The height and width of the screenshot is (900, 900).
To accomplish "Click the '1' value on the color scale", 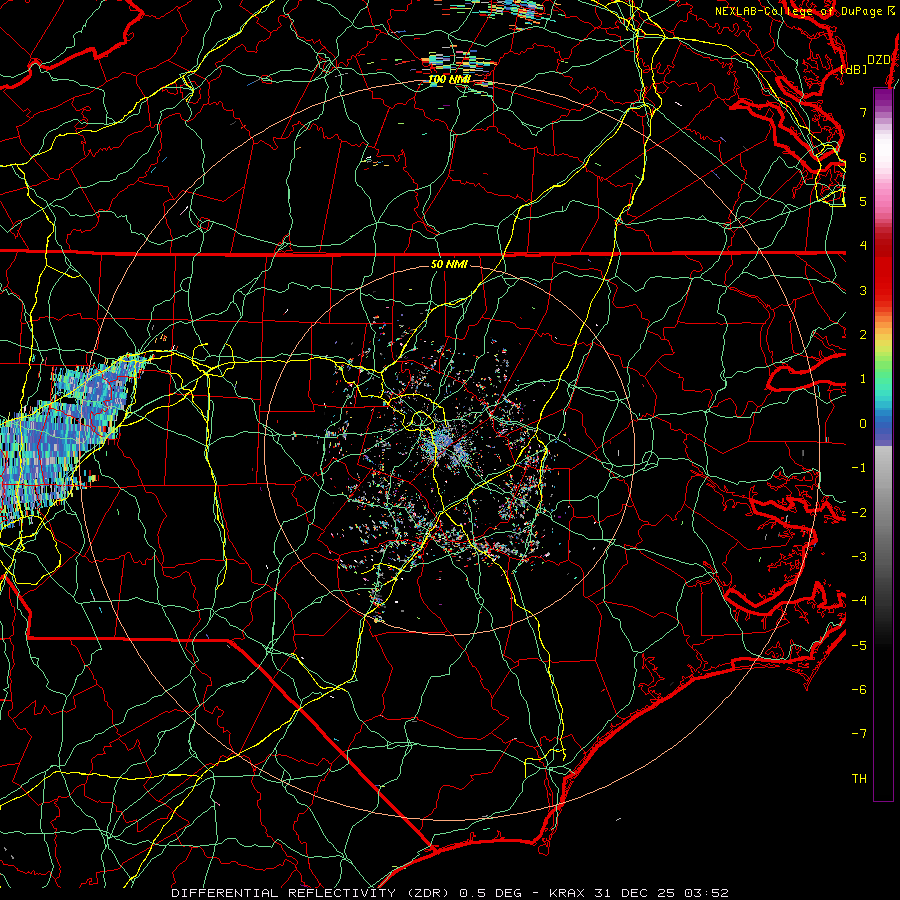I will [863, 379].
